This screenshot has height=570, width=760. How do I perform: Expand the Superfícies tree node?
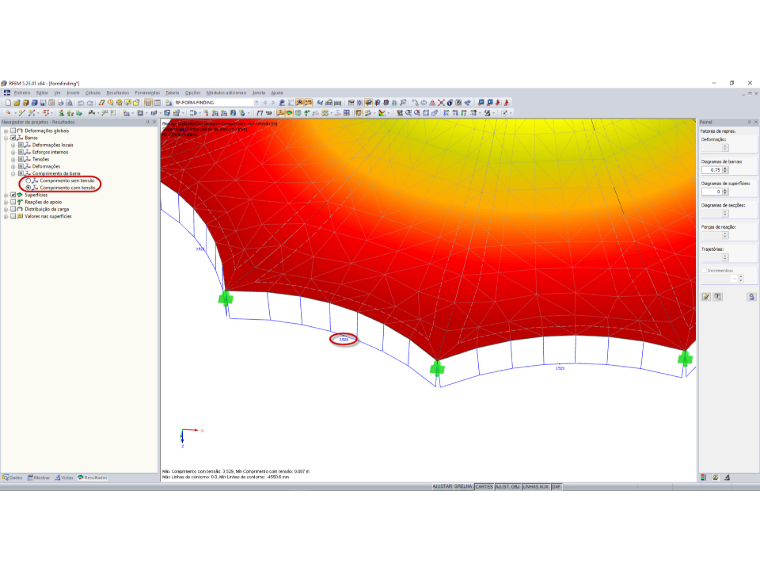pyautogui.click(x=6, y=195)
